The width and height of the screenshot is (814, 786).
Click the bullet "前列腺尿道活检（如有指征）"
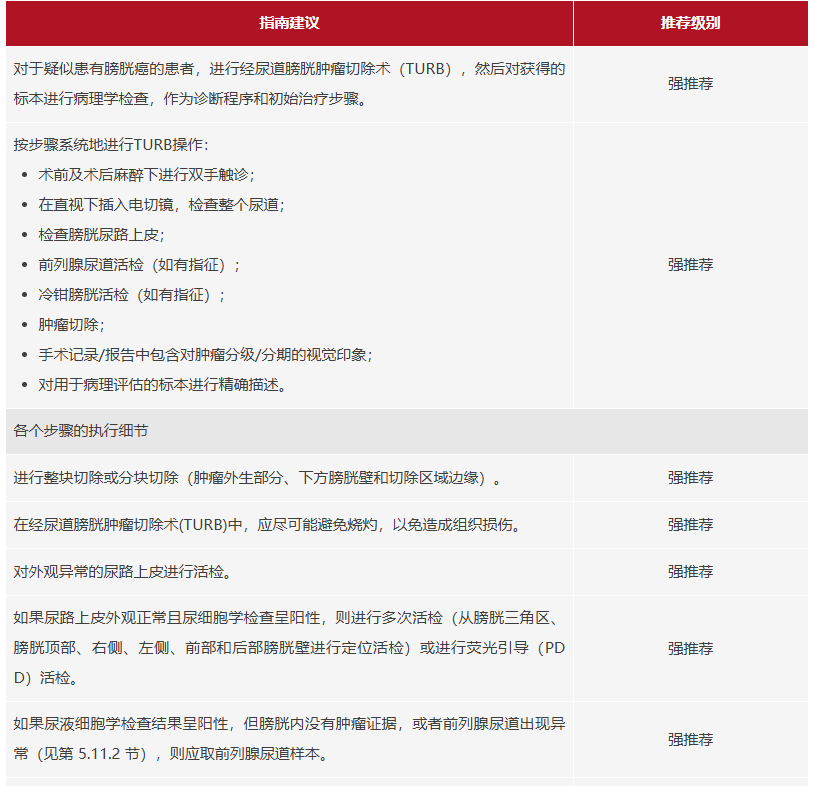(x=139, y=265)
